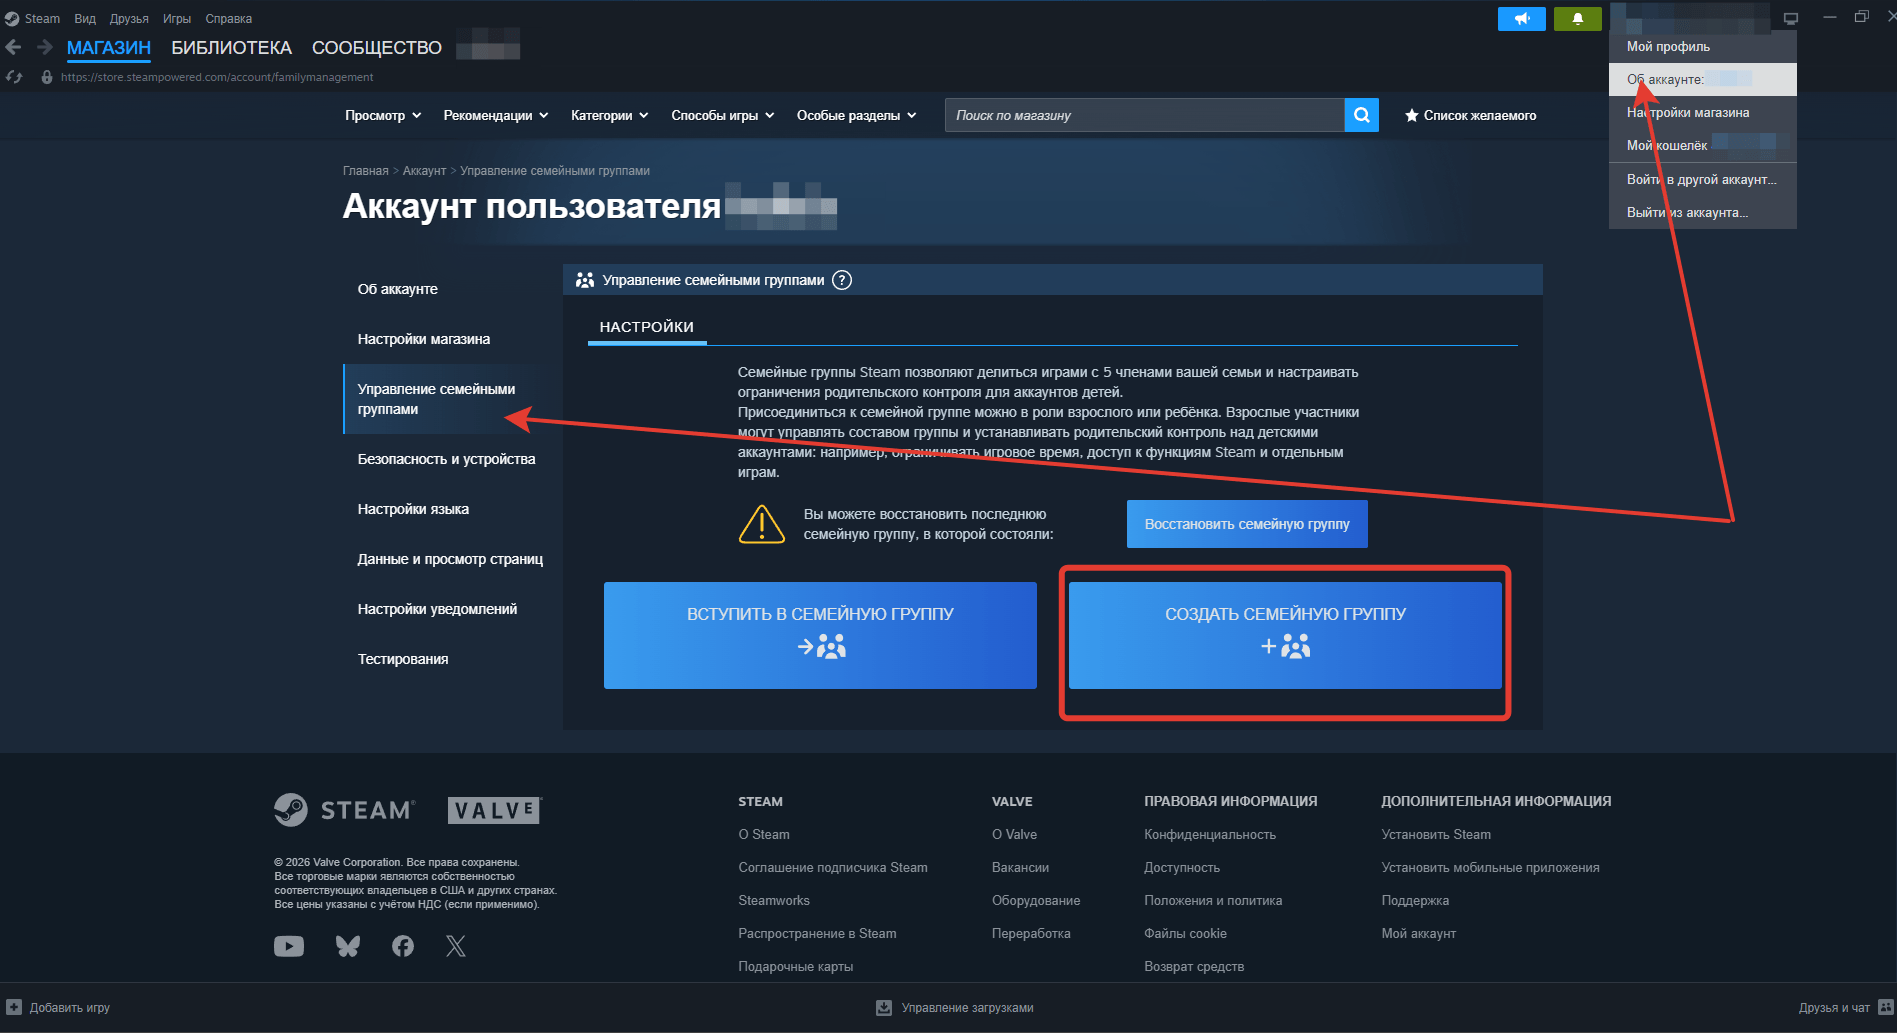Open the Steam X (Twitter) icon
Image resolution: width=1897 pixels, height=1033 pixels.
(456, 946)
